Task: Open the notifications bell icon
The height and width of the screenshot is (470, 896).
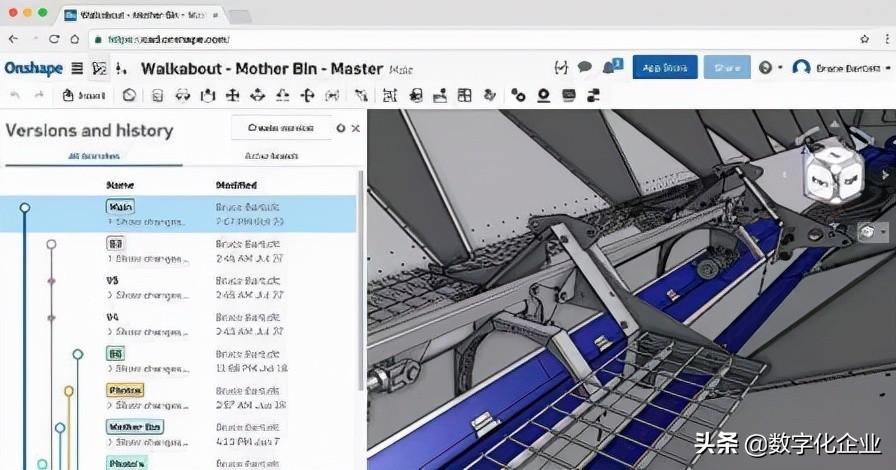Action: [x=612, y=67]
